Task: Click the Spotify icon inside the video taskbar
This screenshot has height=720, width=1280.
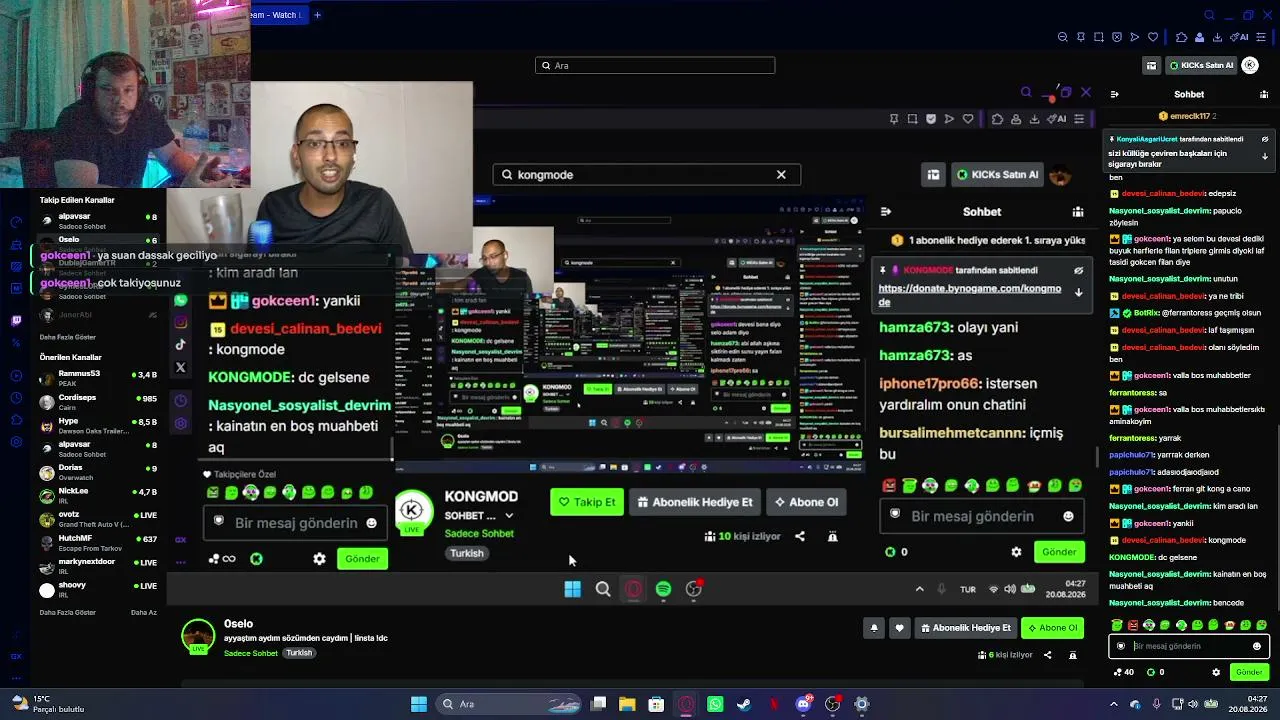Action: [663, 589]
